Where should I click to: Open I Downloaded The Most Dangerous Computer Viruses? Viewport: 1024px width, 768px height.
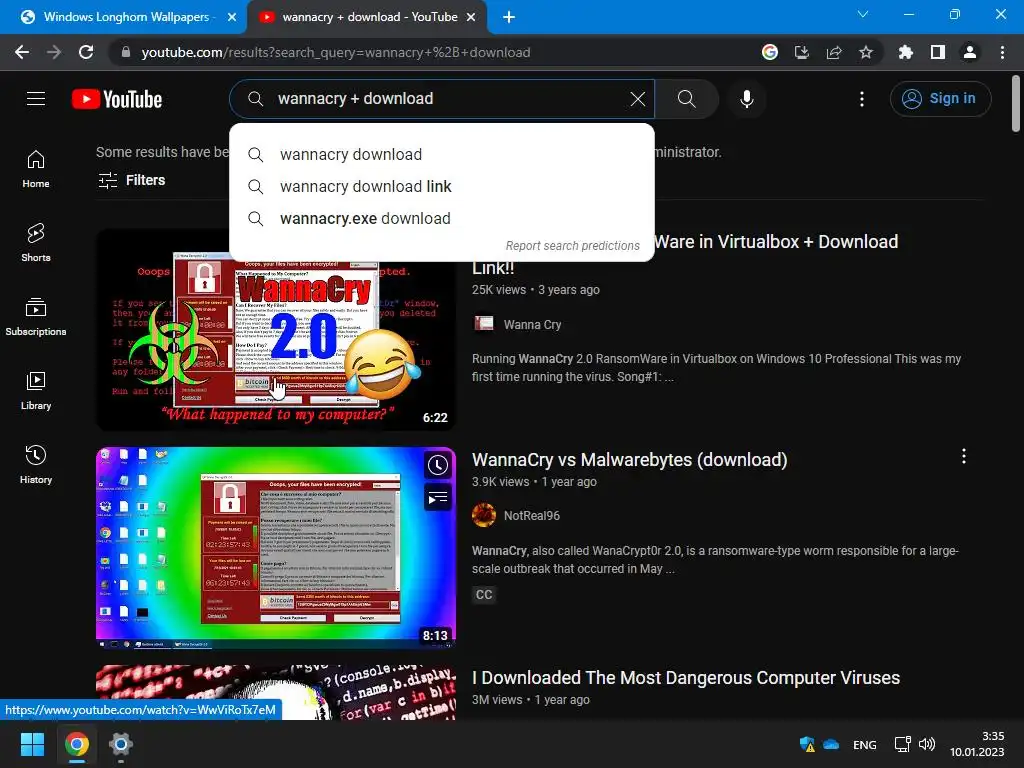click(x=686, y=678)
